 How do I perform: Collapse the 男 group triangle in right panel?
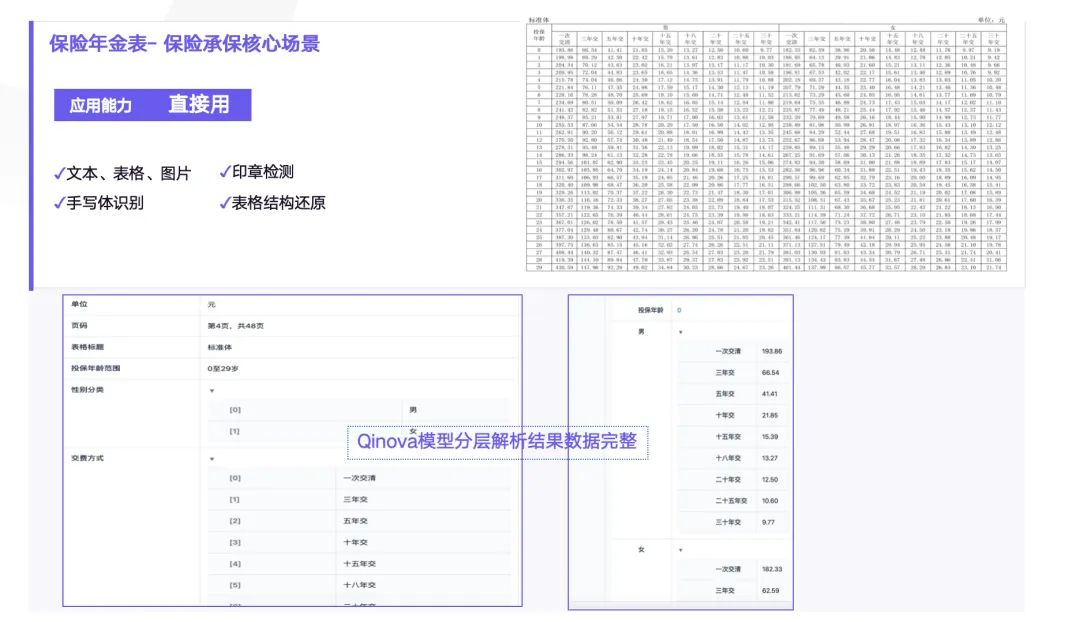pos(681,332)
